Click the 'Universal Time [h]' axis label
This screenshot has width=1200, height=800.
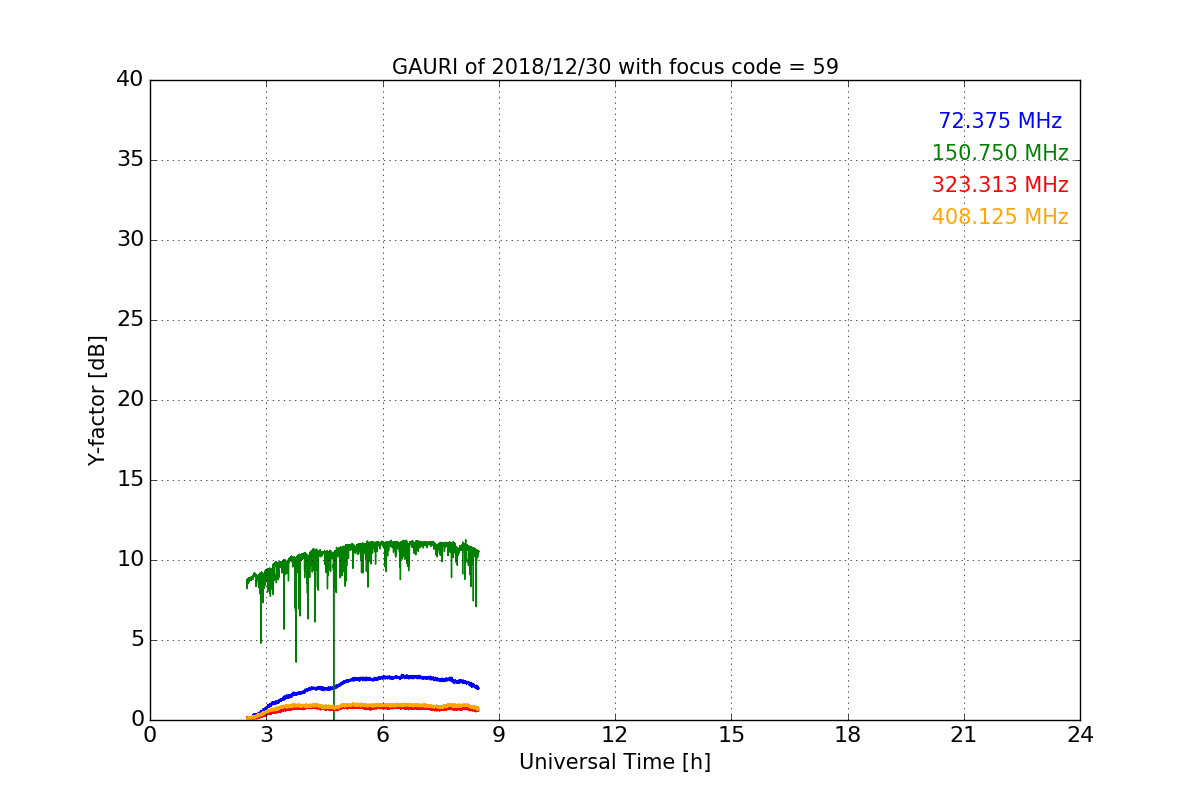[615, 762]
